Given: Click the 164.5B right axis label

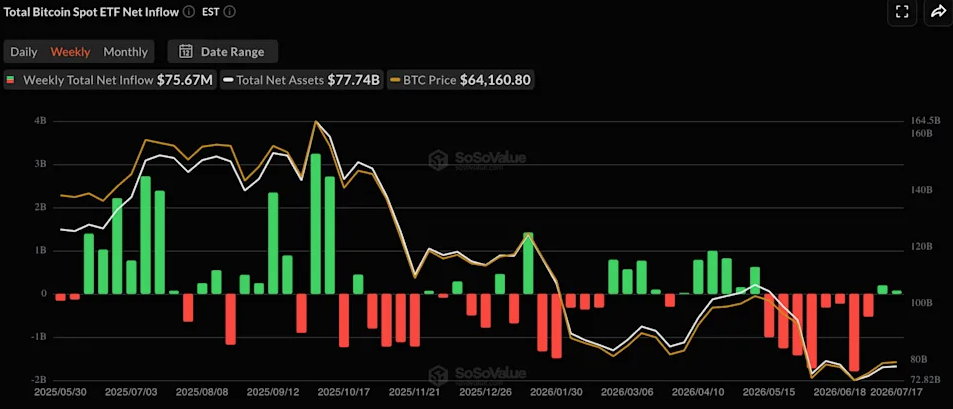Looking at the screenshot, I should [926, 120].
